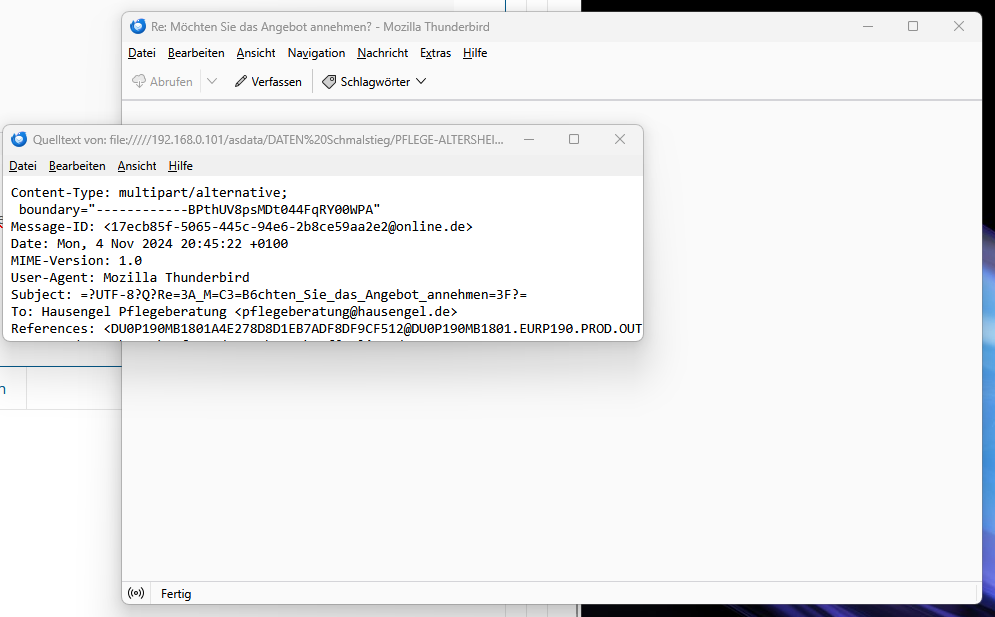Image resolution: width=995 pixels, height=617 pixels.
Task: Open Nachricht menu in Thunderbird window
Action: point(383,53)
